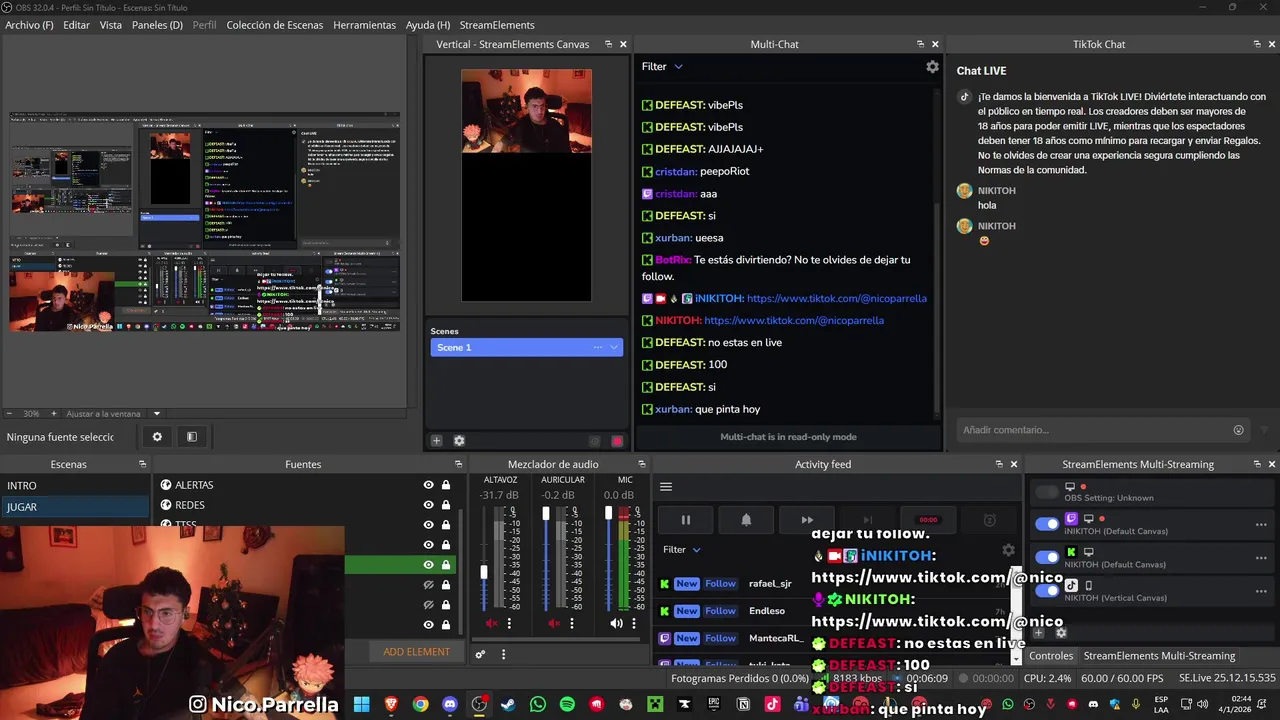The width and height of the screenshot is (1280, 720).
Task: Open the Archivo menu
Action: point(29,25)
